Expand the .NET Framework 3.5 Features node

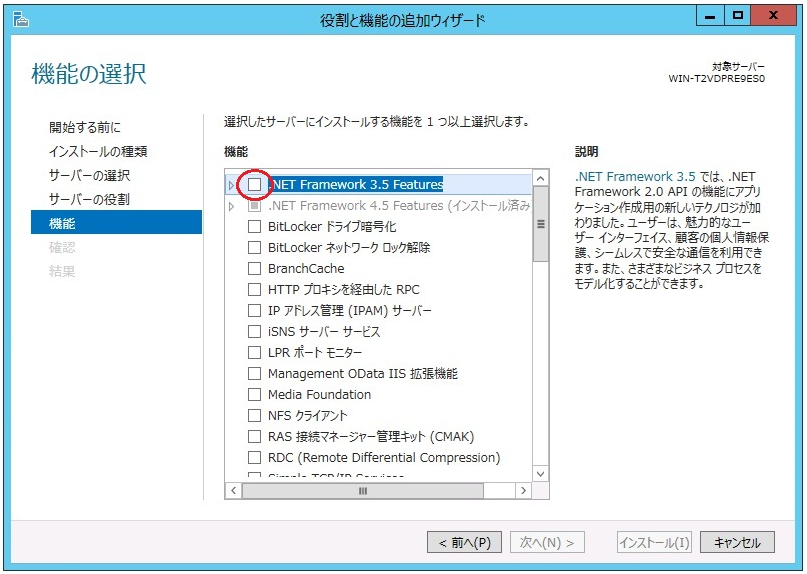[x=232, y=185]
